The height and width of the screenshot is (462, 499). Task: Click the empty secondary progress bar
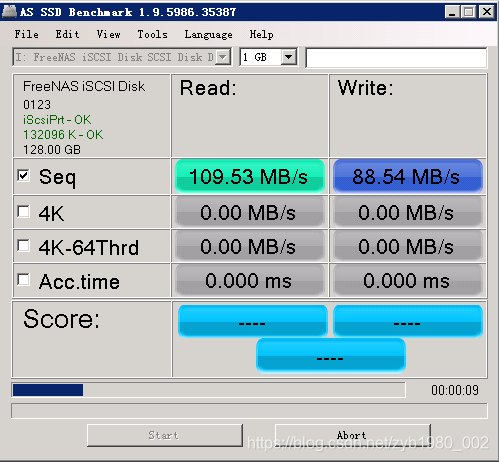[x=249, y=411]
